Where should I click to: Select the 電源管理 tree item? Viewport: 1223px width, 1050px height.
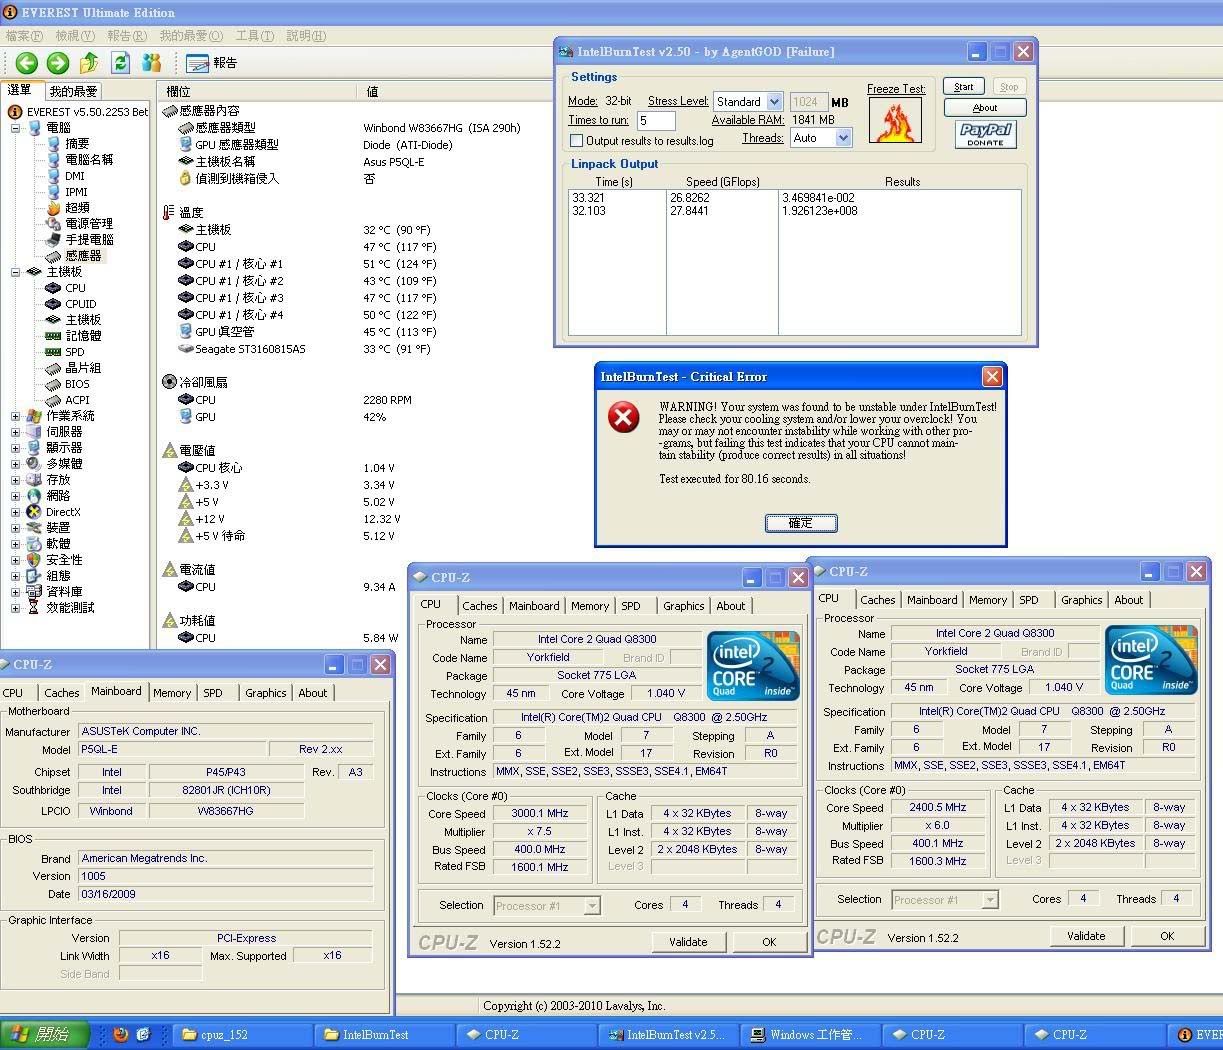pyautogui.click(x=89, y=224)
